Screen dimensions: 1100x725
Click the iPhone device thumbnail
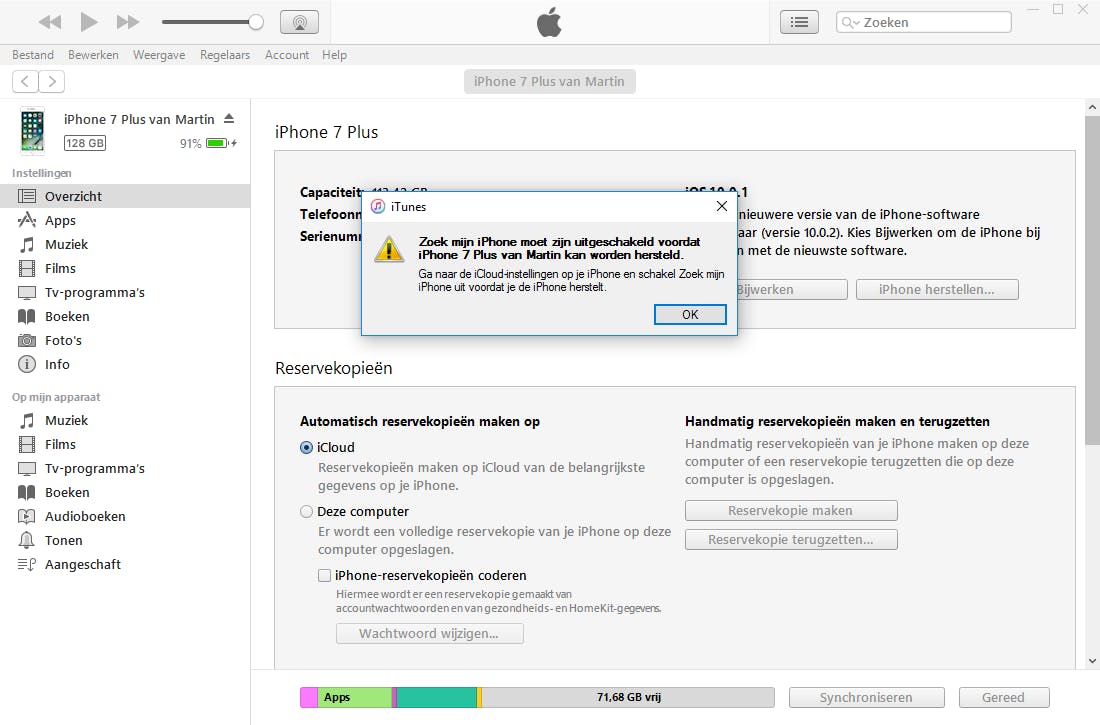pos(32,131)
